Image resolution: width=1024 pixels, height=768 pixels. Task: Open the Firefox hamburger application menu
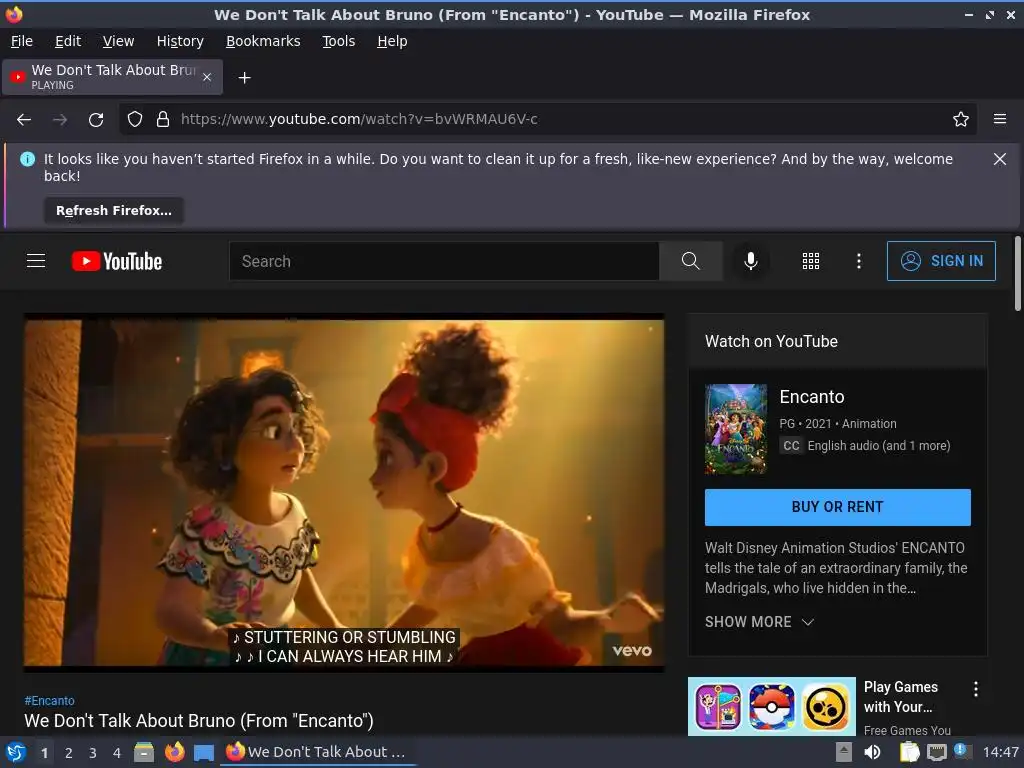click(x=1000, y=119)
